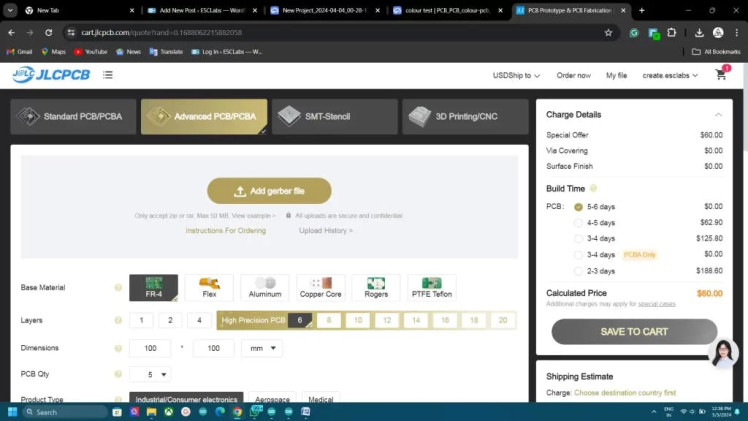Click the Build Time help icon
This screenshot has height=421, width=748.
(593, 188)
